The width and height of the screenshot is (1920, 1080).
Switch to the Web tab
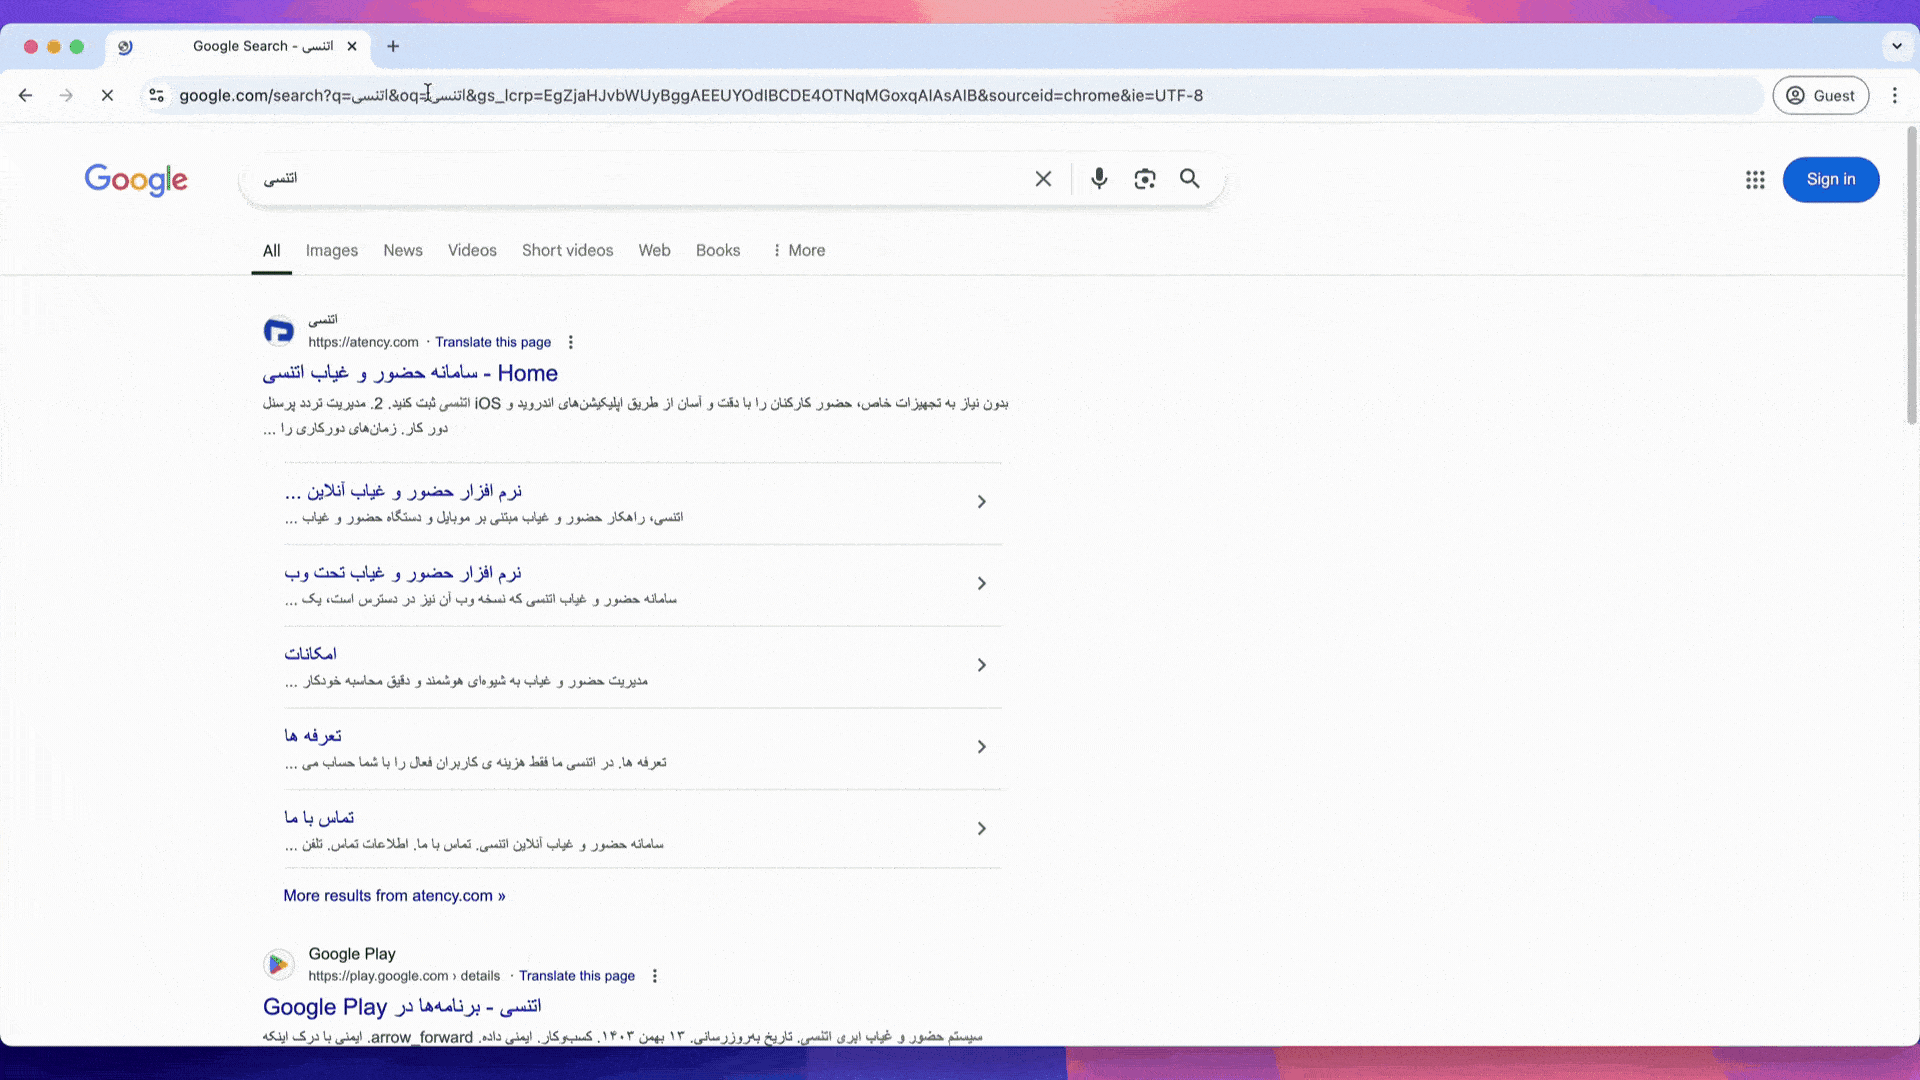coord(654,251)
